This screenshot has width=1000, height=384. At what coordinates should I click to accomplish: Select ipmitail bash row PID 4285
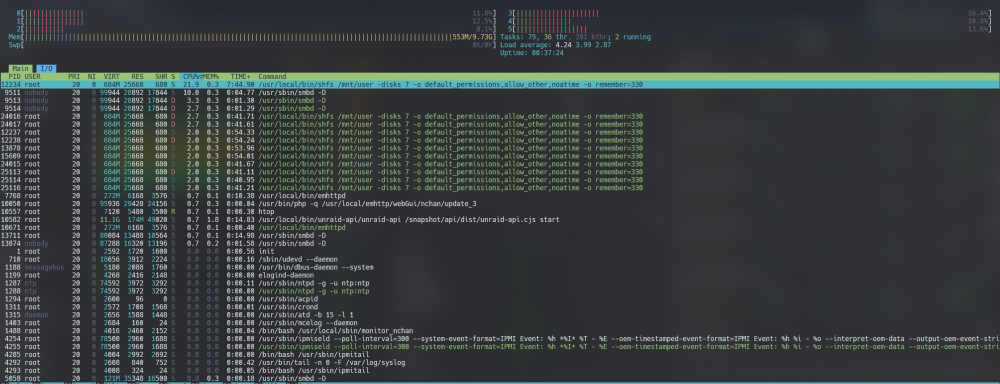point(500,355)
